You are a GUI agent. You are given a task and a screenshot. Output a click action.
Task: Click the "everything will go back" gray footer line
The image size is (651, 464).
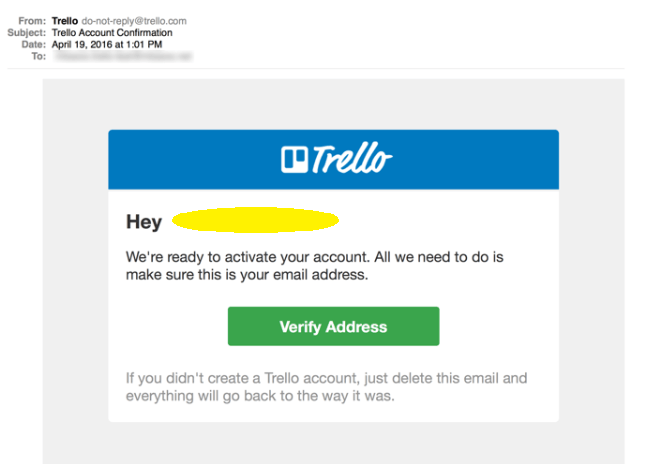pos(260,396)
